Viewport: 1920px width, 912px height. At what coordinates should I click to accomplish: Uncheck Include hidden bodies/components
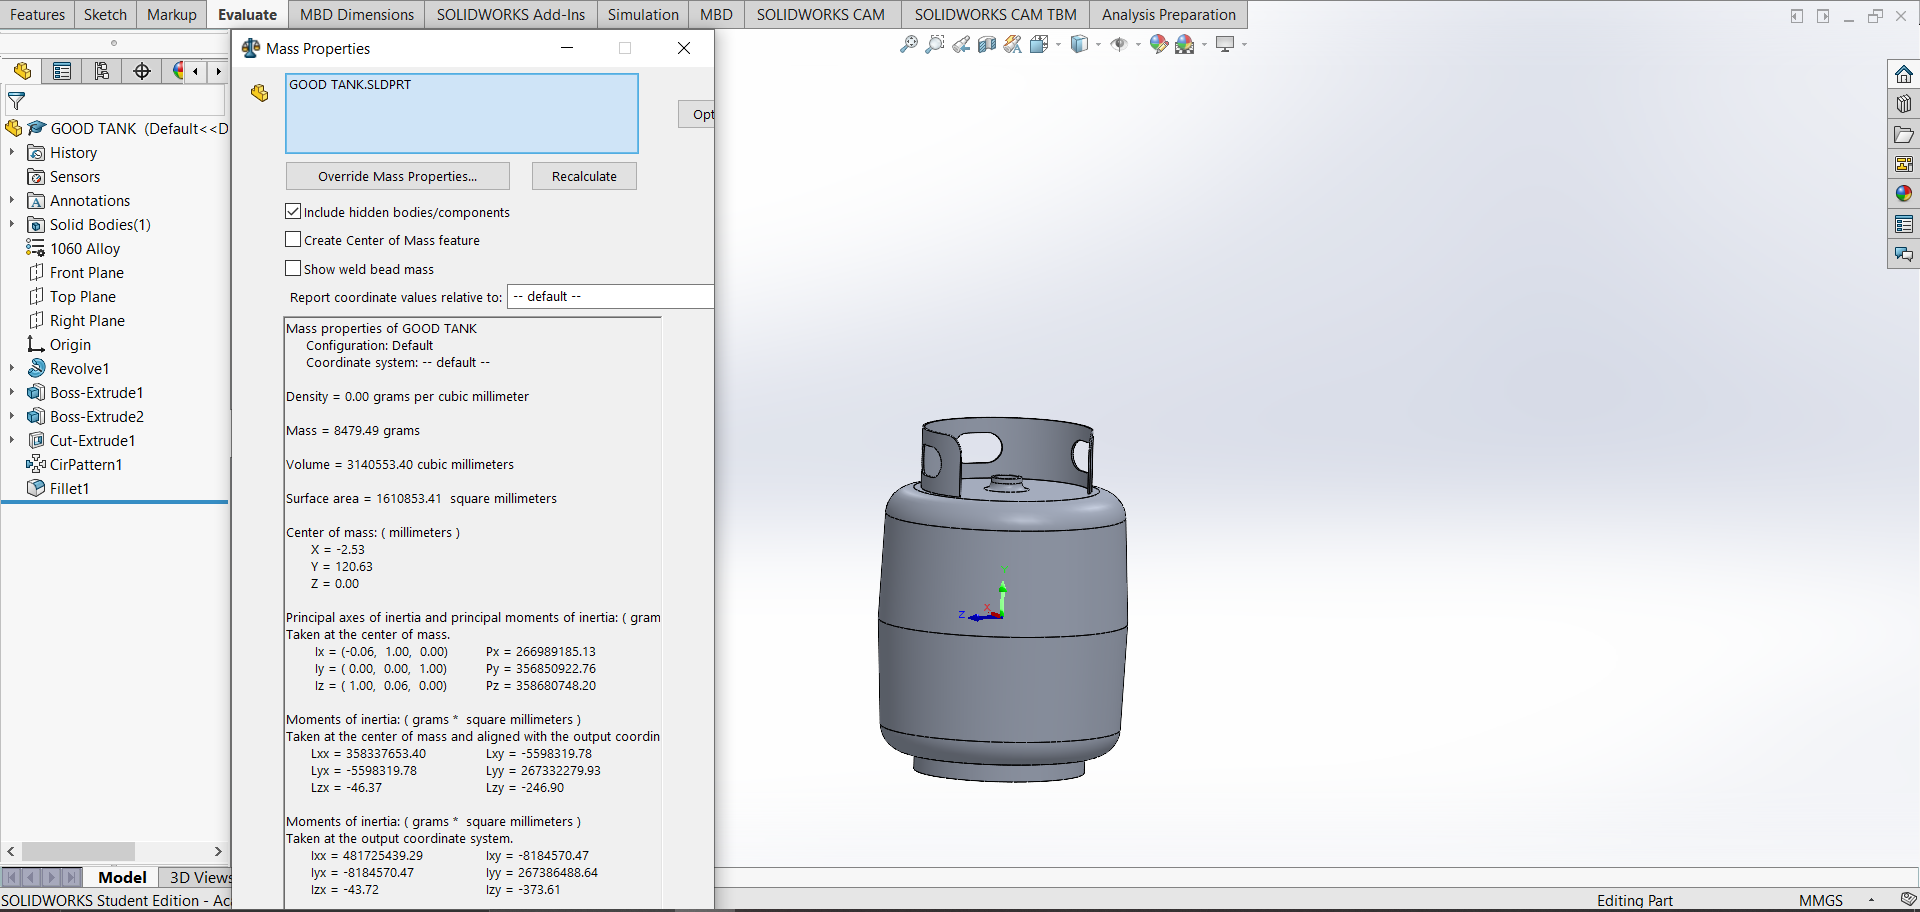click(293, 211)
